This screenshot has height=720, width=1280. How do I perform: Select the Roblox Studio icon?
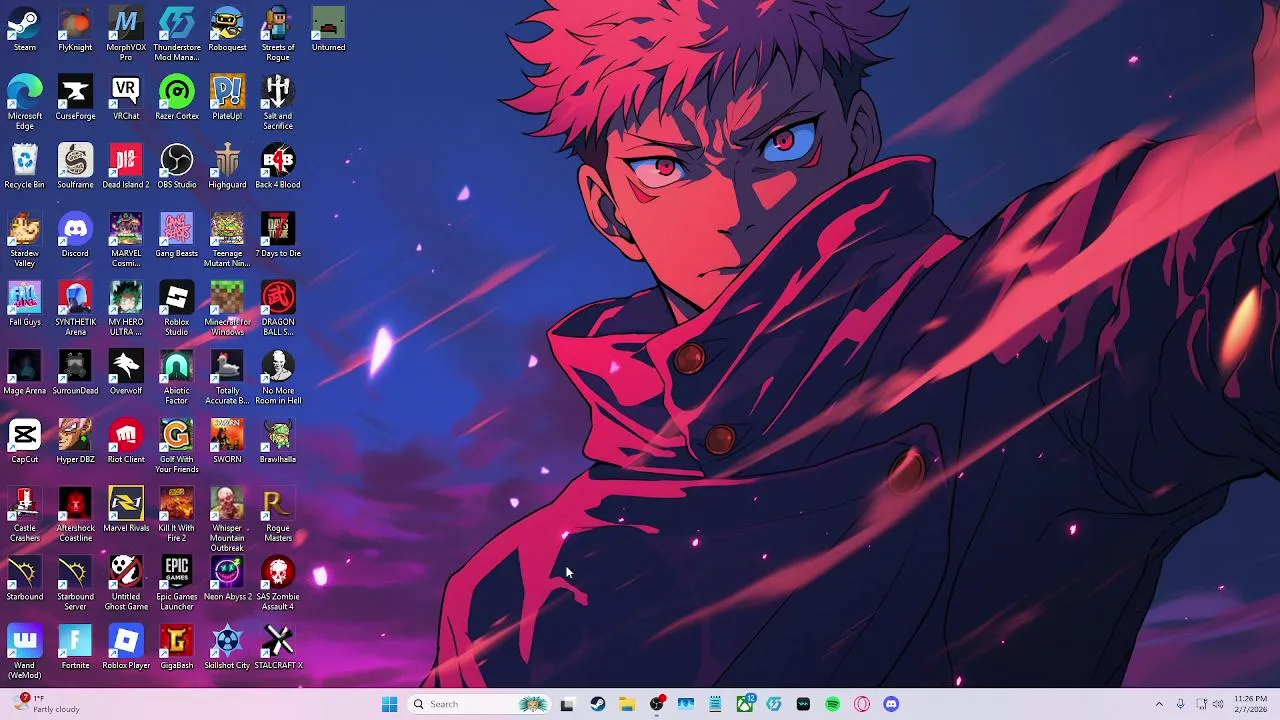[177, 309]
